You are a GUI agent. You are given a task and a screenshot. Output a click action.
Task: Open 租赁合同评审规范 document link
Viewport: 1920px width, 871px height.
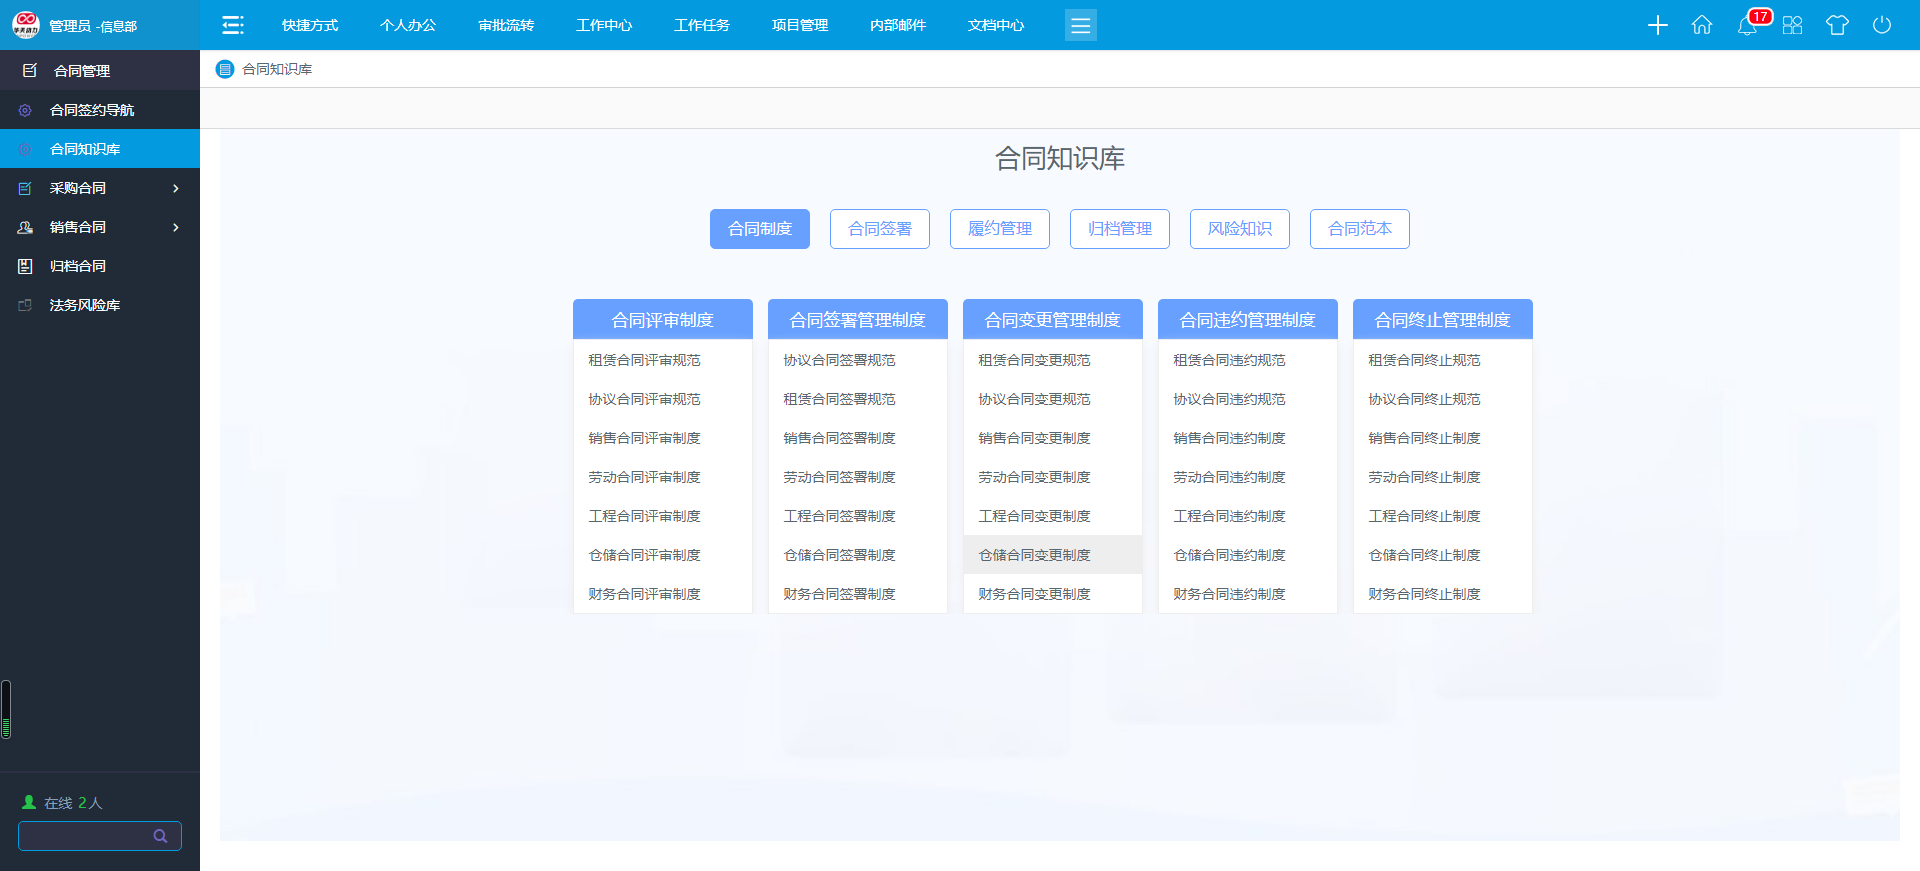pyautogui.click(x=645, y=360)
